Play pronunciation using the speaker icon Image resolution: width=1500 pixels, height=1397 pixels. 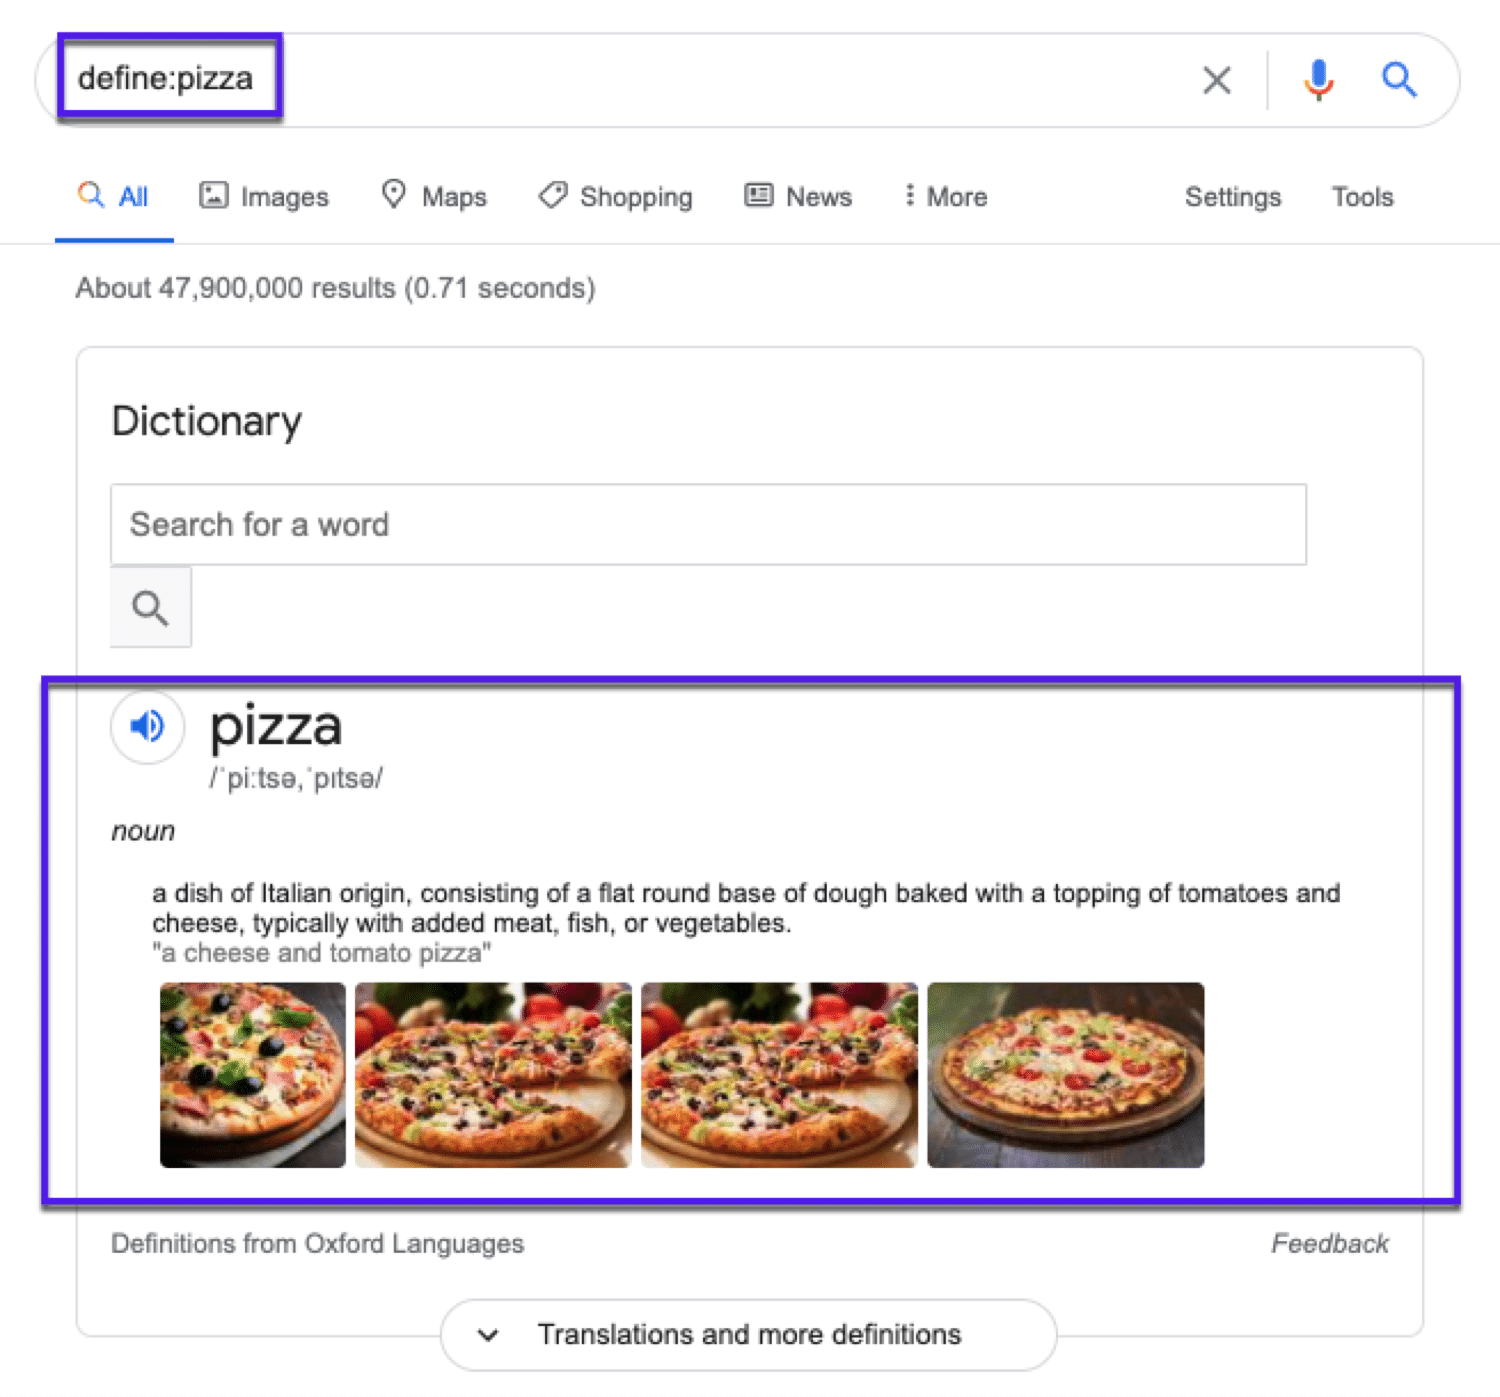(x=146, y=727)
